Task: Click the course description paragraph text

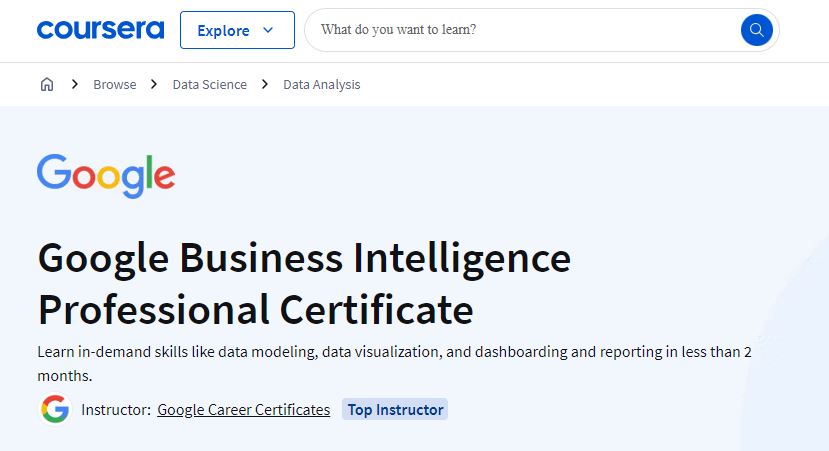Action: (x=394, y=363)
